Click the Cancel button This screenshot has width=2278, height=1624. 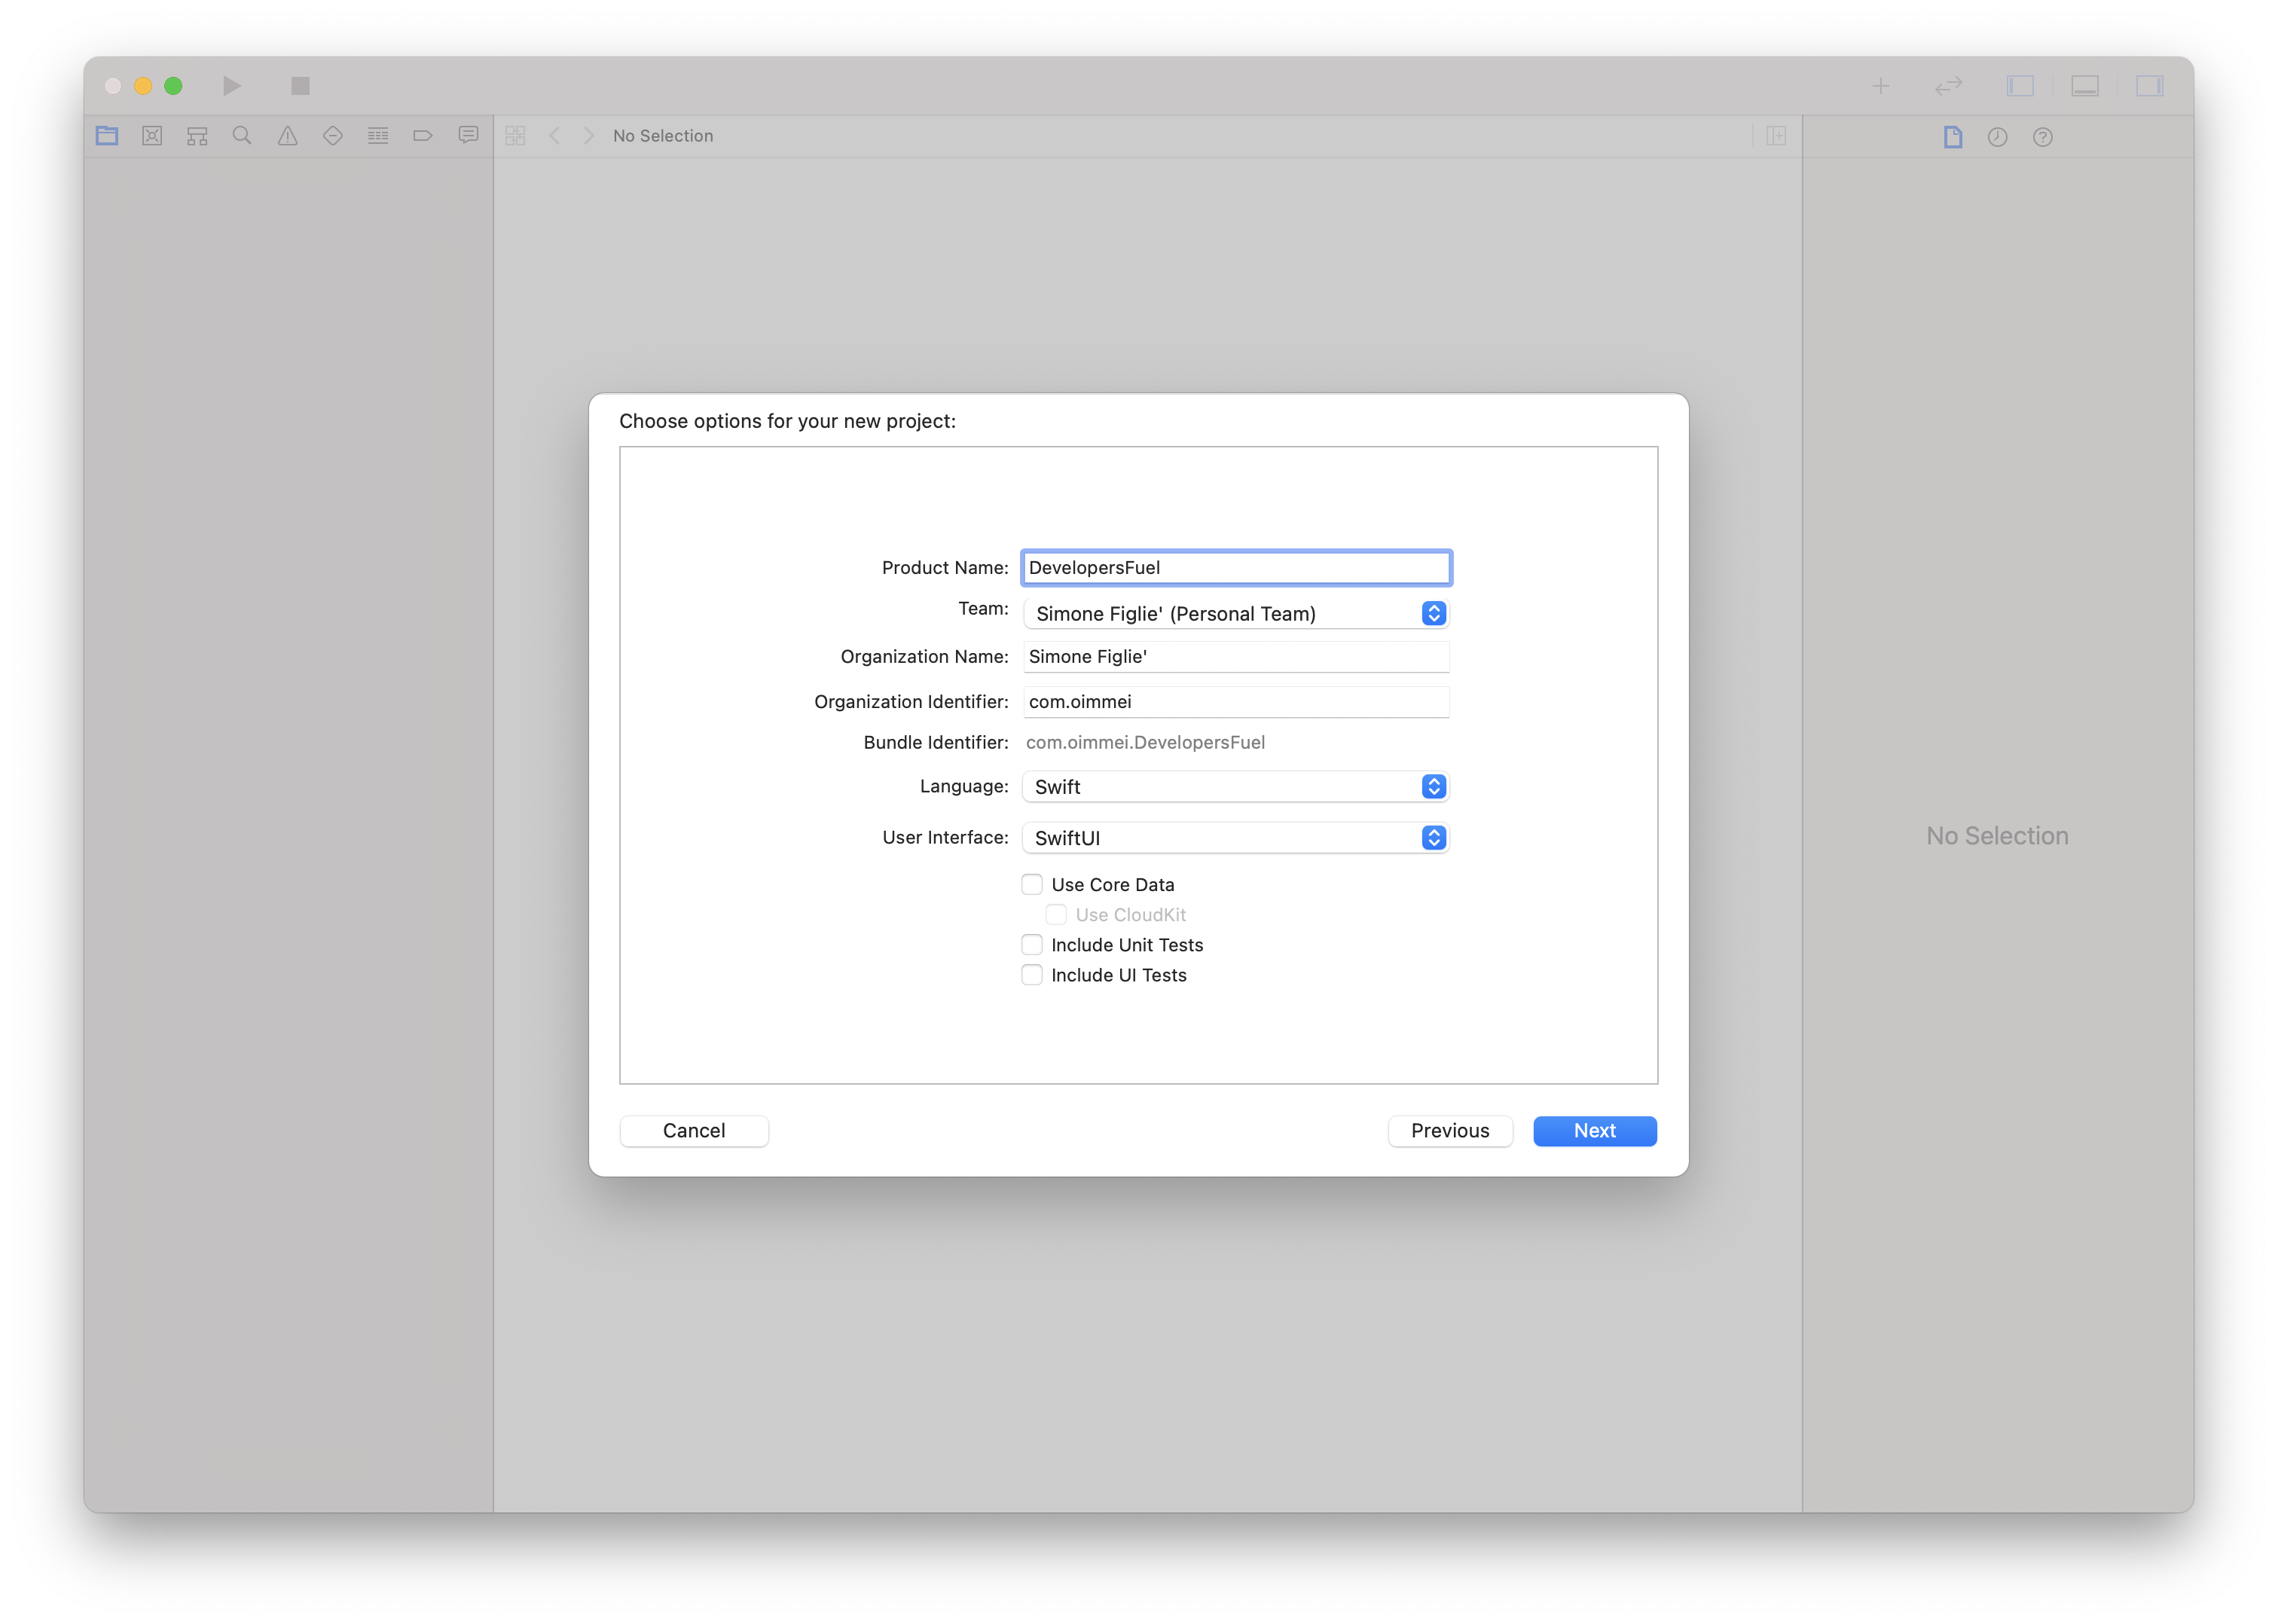(694, 1131)
